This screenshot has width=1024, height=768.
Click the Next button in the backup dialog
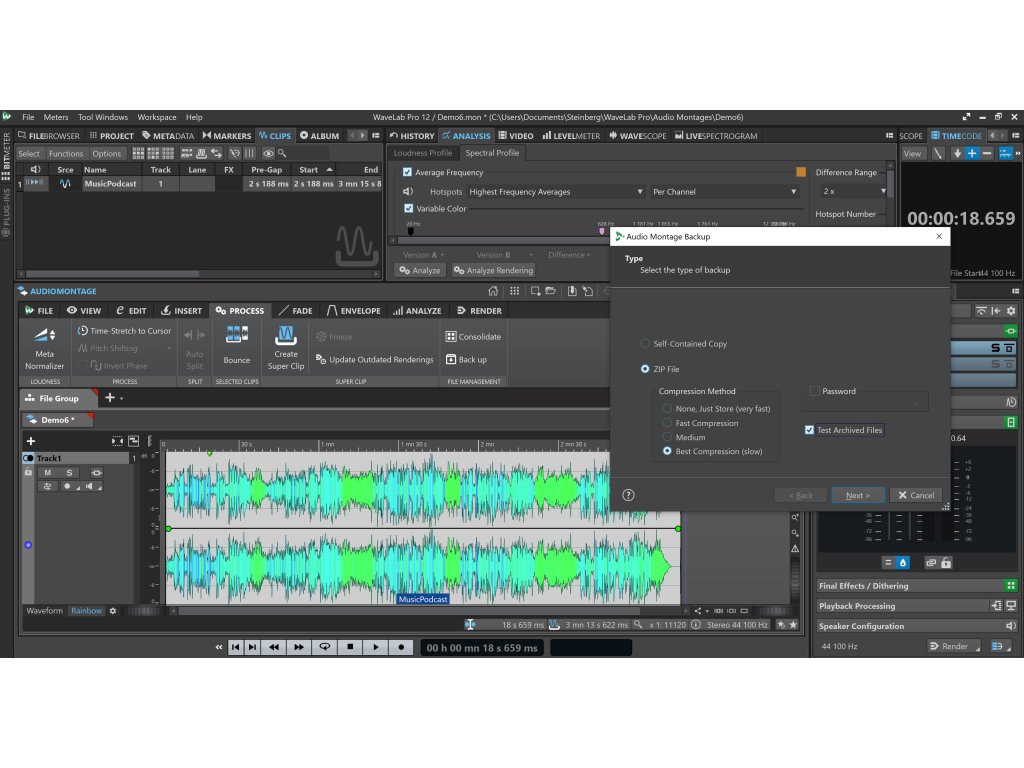coord(857,494)
